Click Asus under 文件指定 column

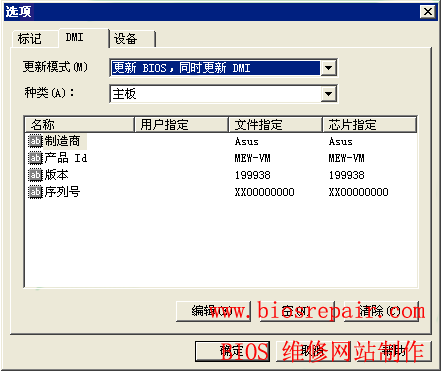pos(247,142)
